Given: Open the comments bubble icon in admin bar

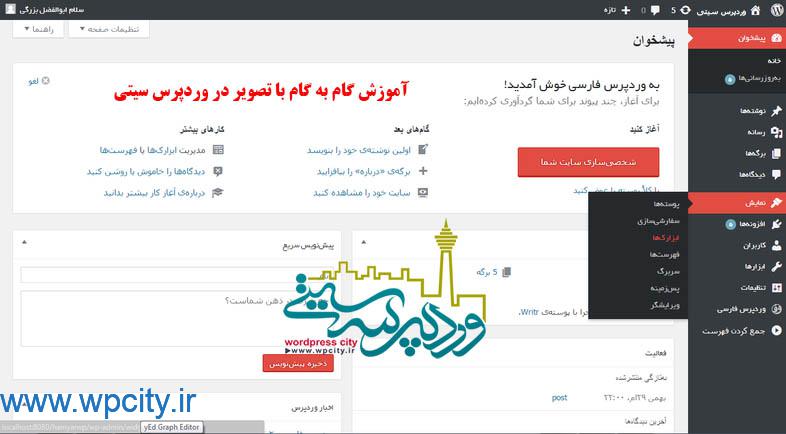Looking at the screenshot, I should click(655, 10).
